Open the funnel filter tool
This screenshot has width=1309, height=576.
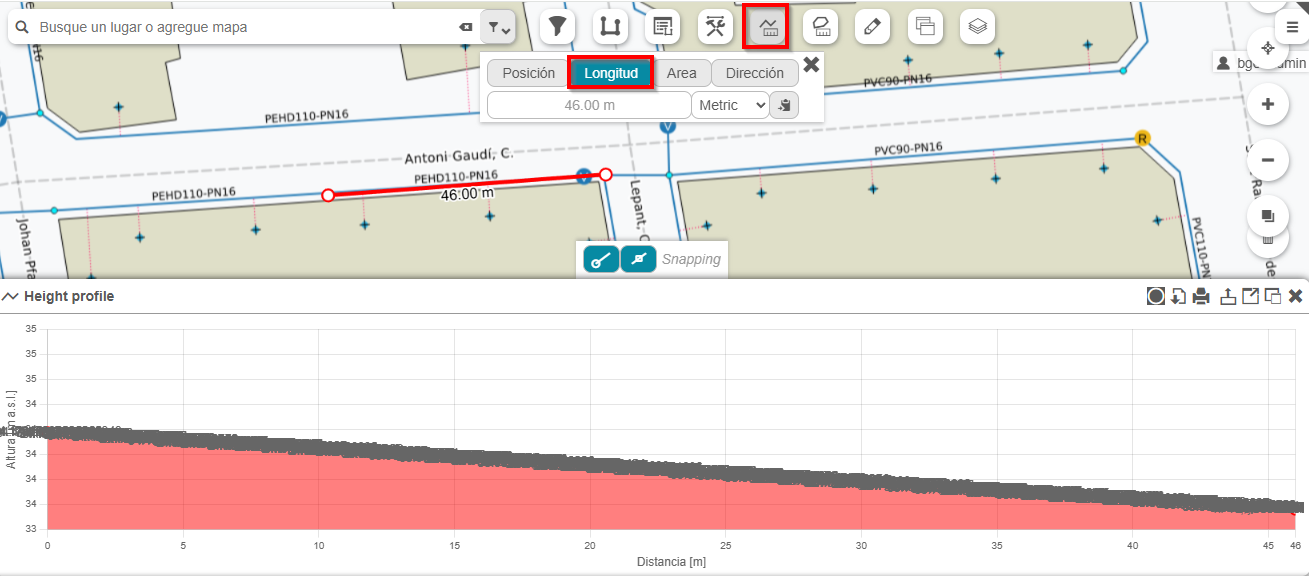click(x=557, y=27)
